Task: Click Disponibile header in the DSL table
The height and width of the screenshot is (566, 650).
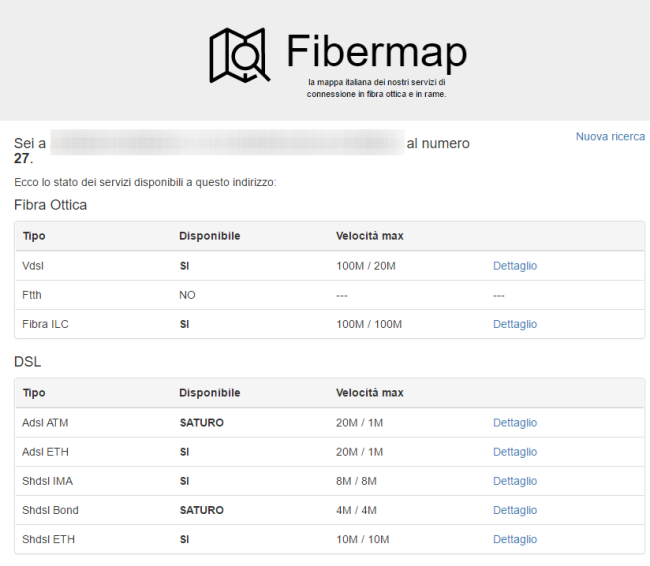Action: (209, 393)
